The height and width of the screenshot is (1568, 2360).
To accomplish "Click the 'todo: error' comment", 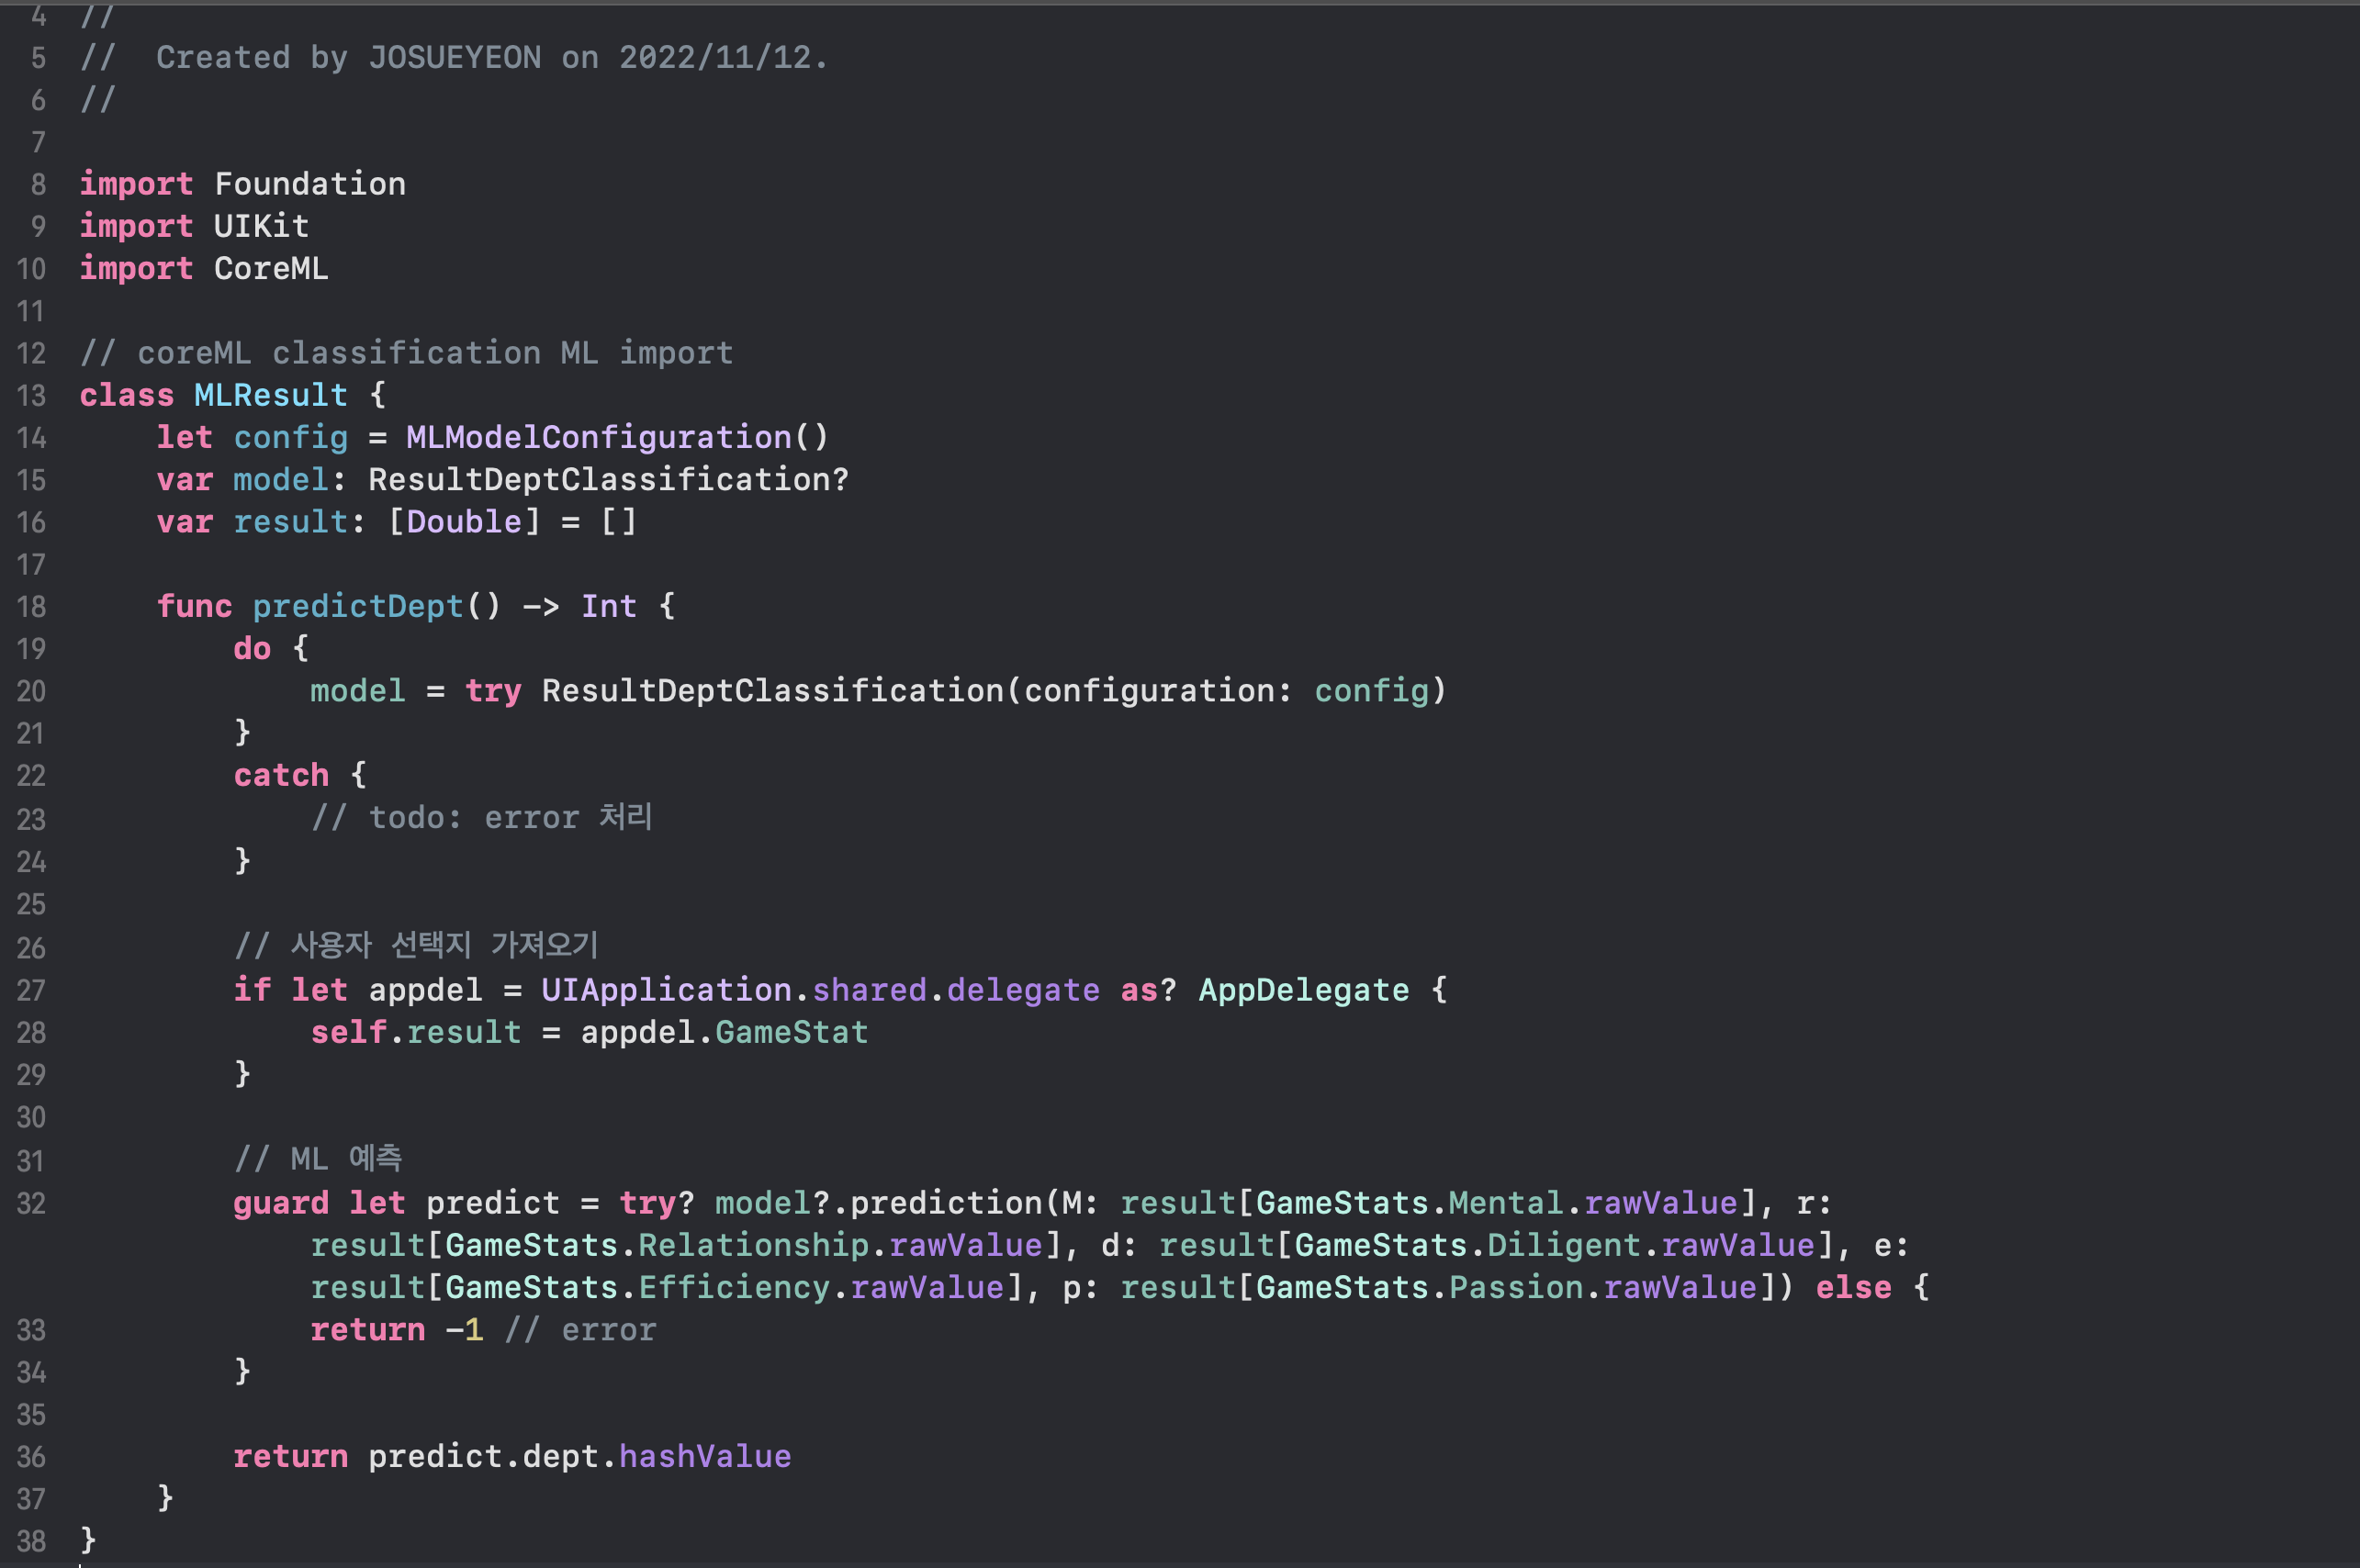I will tap(482, 817).
